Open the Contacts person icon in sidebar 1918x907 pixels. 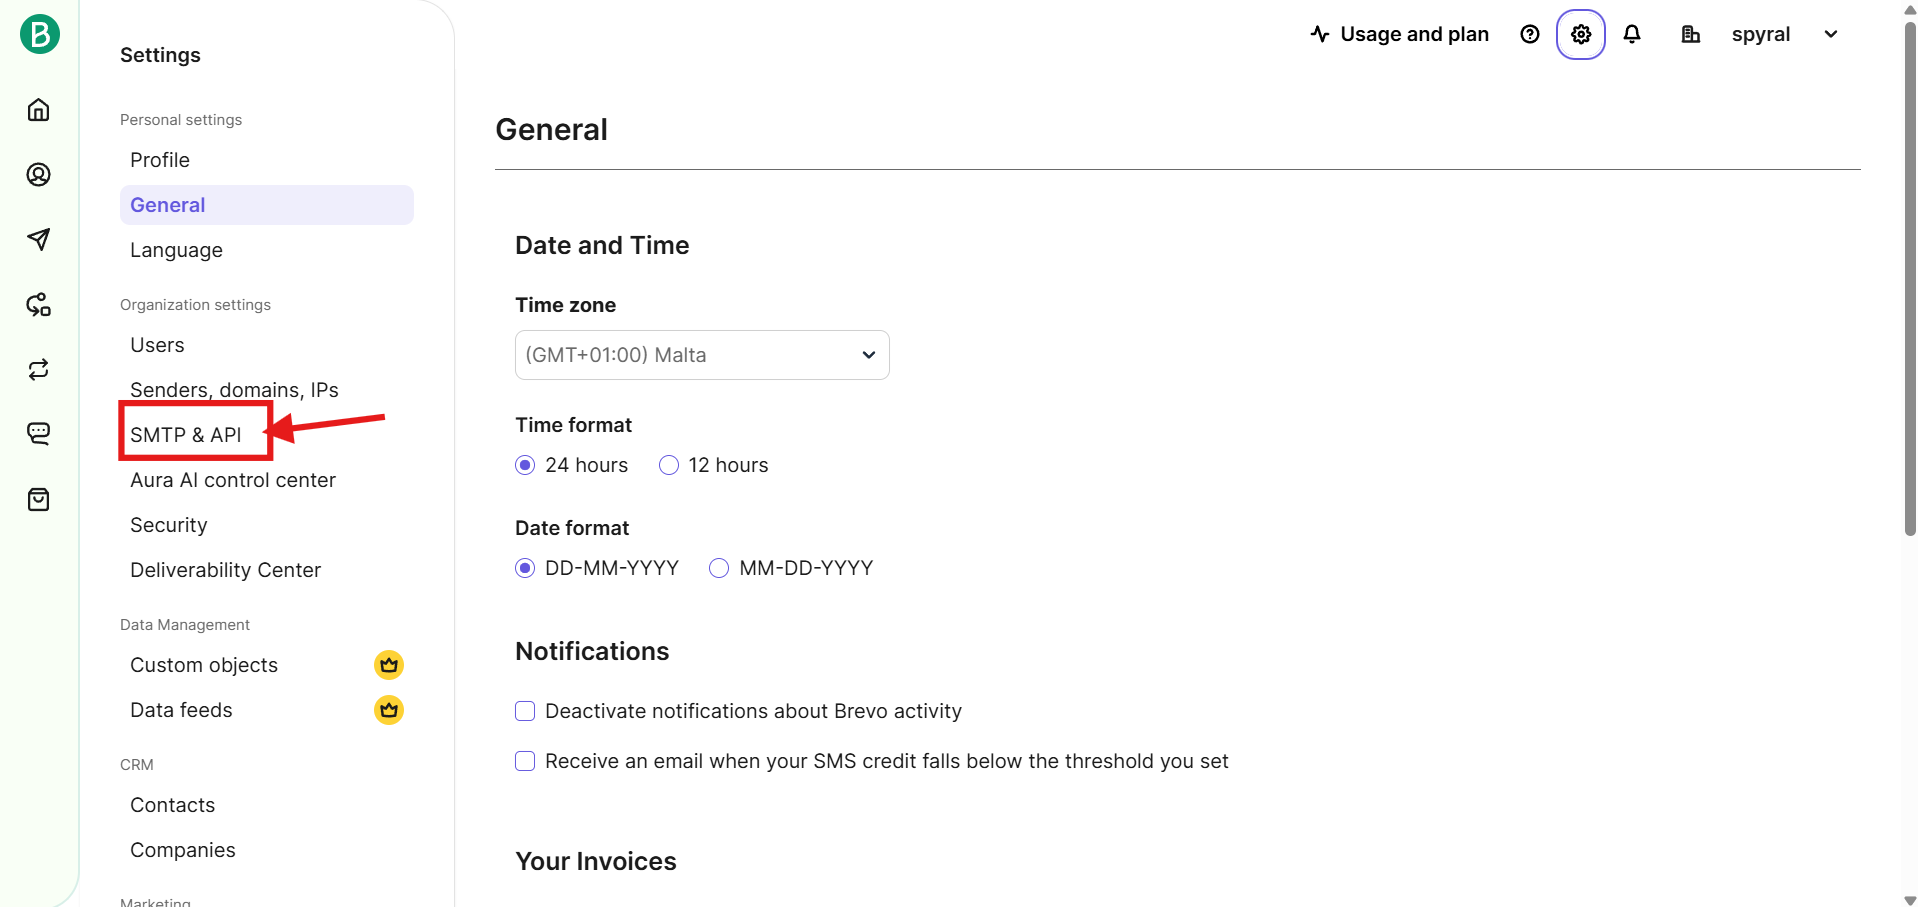click(39, 175)
